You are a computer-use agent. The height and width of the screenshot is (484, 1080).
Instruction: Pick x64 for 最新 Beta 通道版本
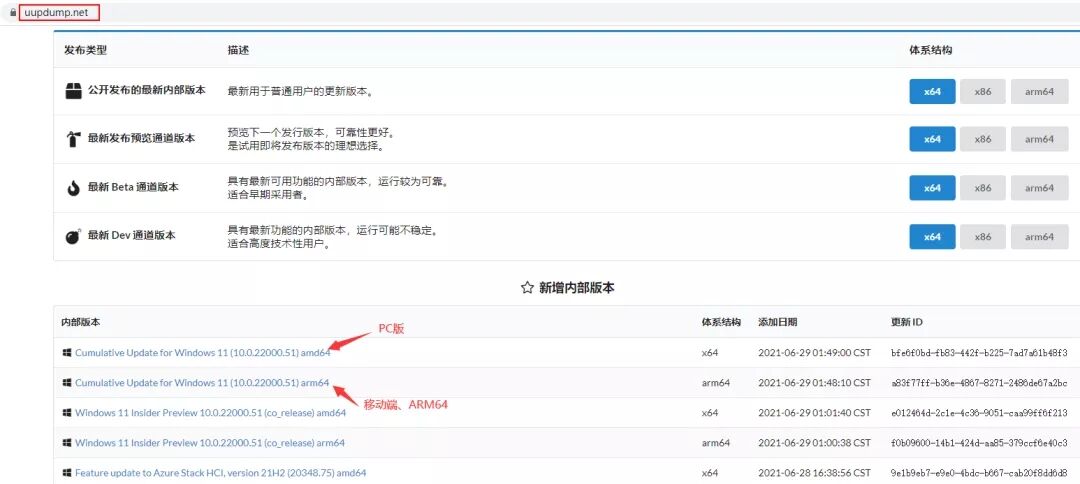click(x=932, y=188)
